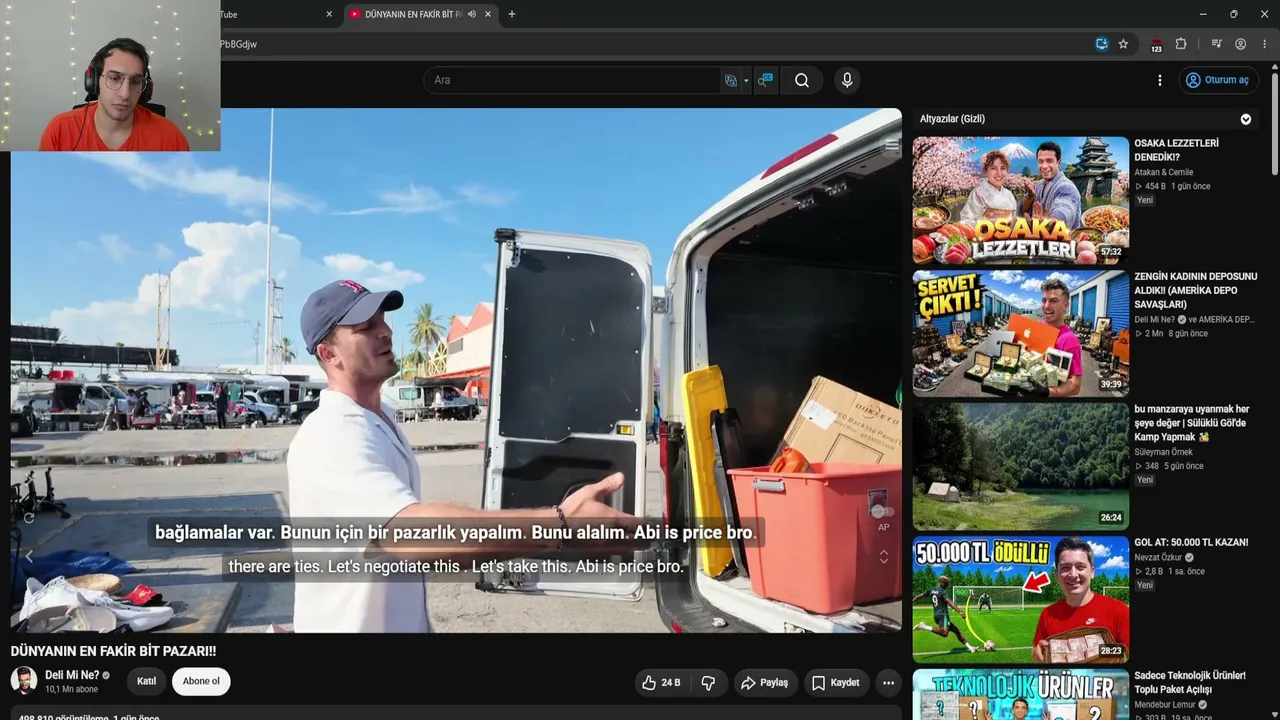Click the Turkish subtitle line on the video
The height and width of the screenshot is (720, 1280).
pos(455,533)
